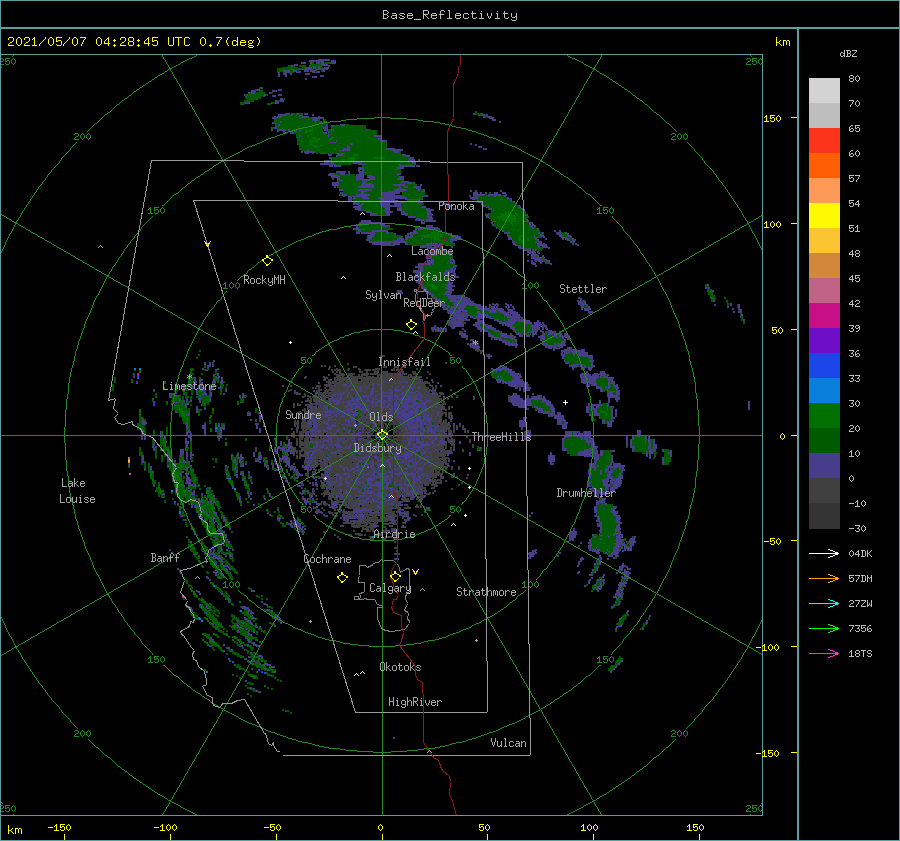Click the Strathmore town label
Viewport: 900px width, 841px height.
pyautogui.click(x=486, y=592)
